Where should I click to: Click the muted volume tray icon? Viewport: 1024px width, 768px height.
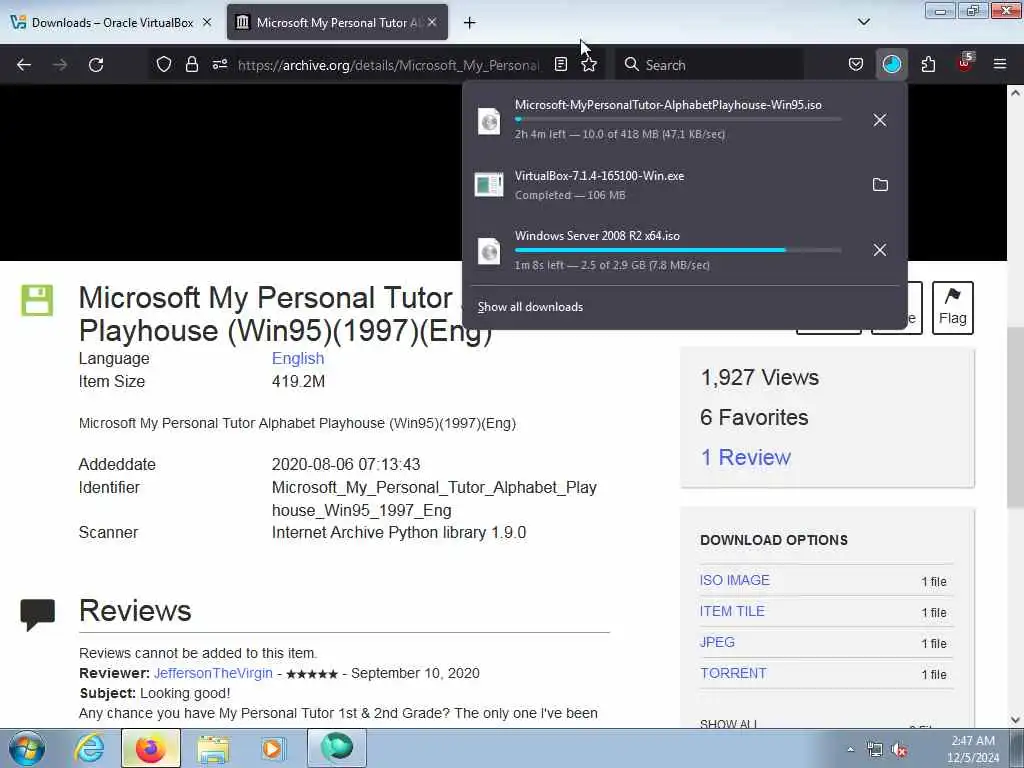tap(900, 750)
